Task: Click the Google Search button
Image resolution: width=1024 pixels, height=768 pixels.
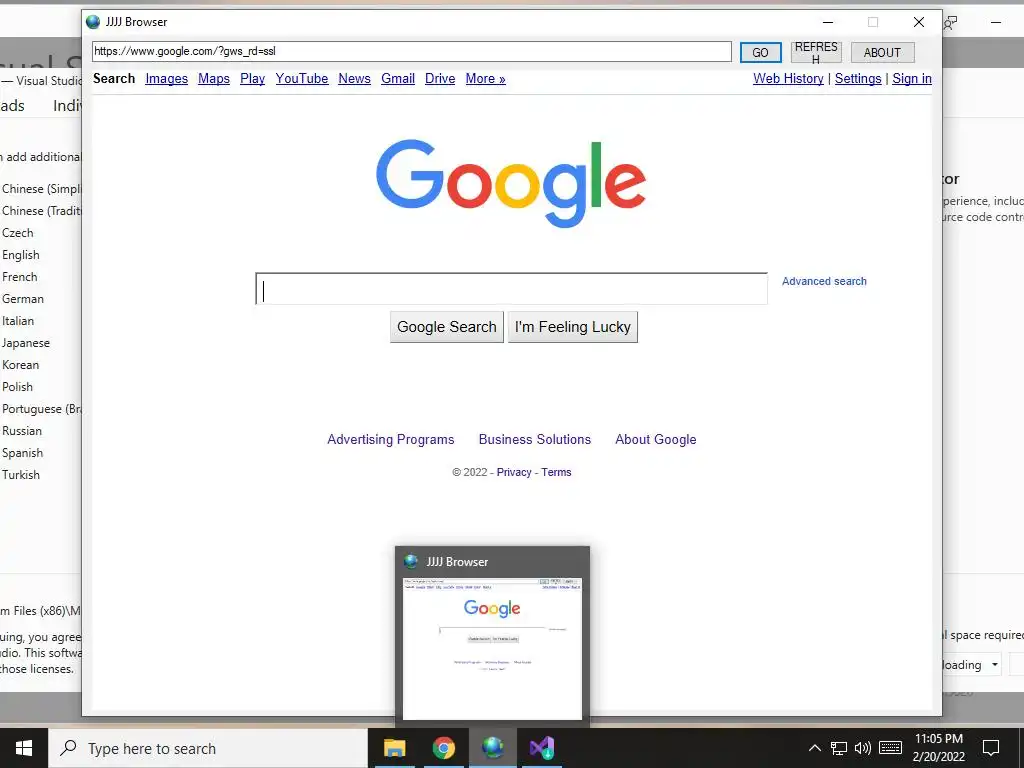Action: click(447, 327)
